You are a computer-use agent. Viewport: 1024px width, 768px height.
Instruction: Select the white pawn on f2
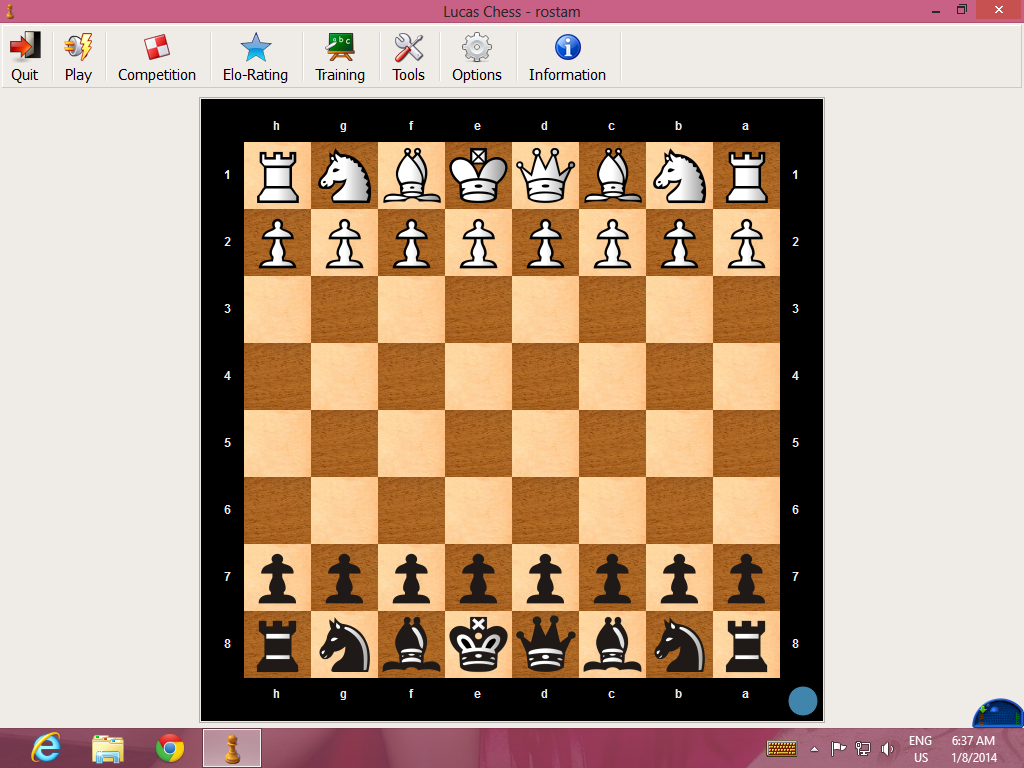point(411,243)
